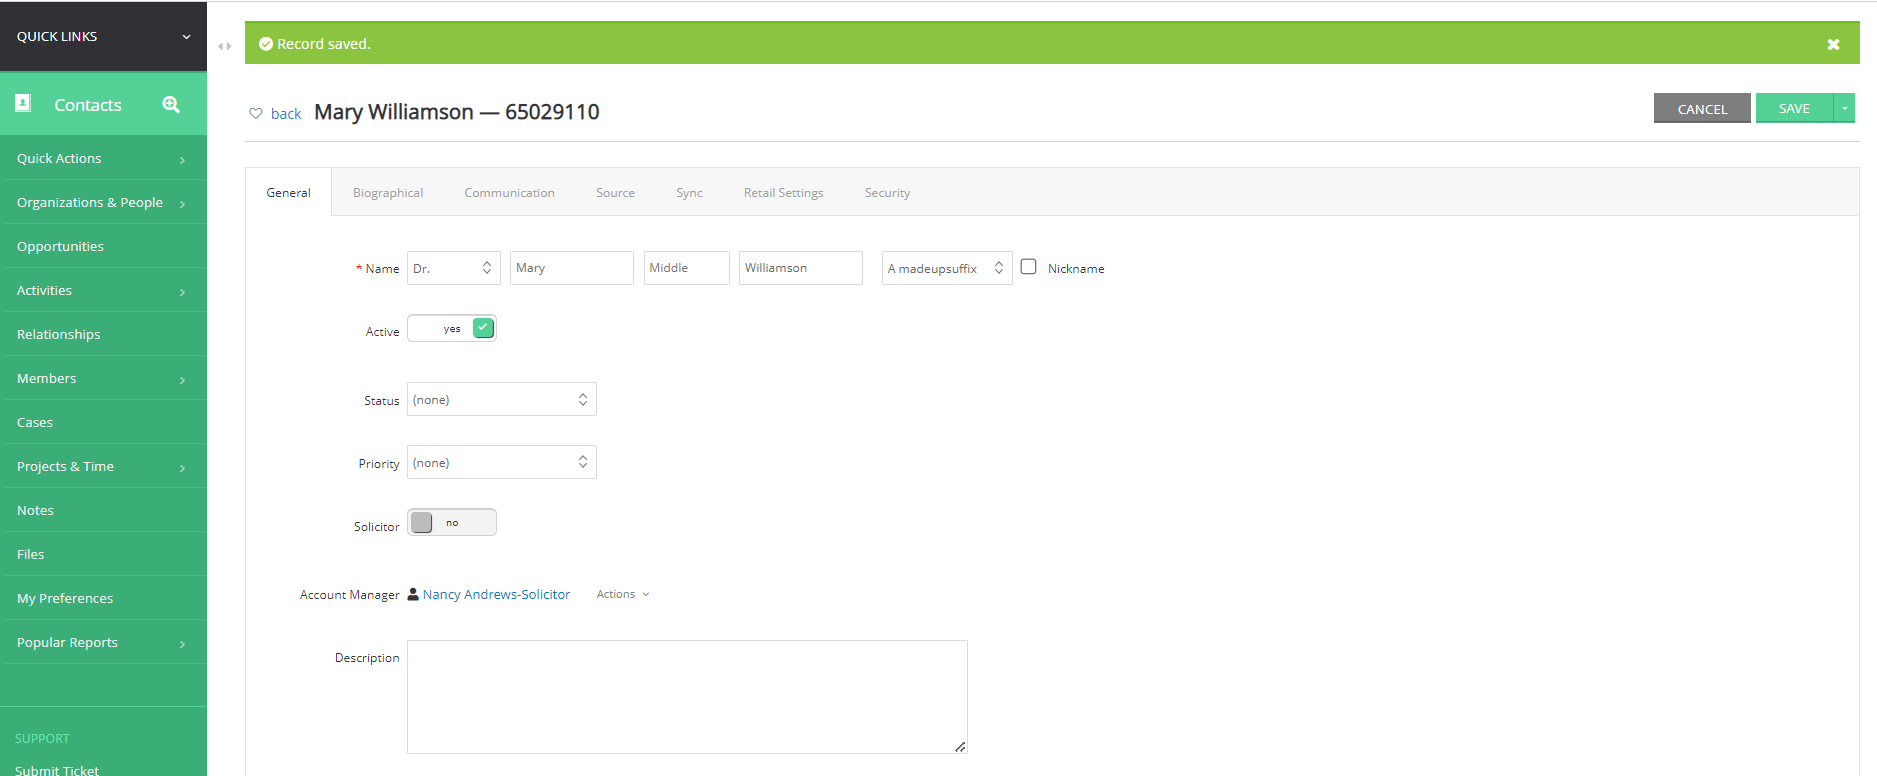Click the Save button
This screenshot has height=776, width=1877.
[x=1794, y=108]
